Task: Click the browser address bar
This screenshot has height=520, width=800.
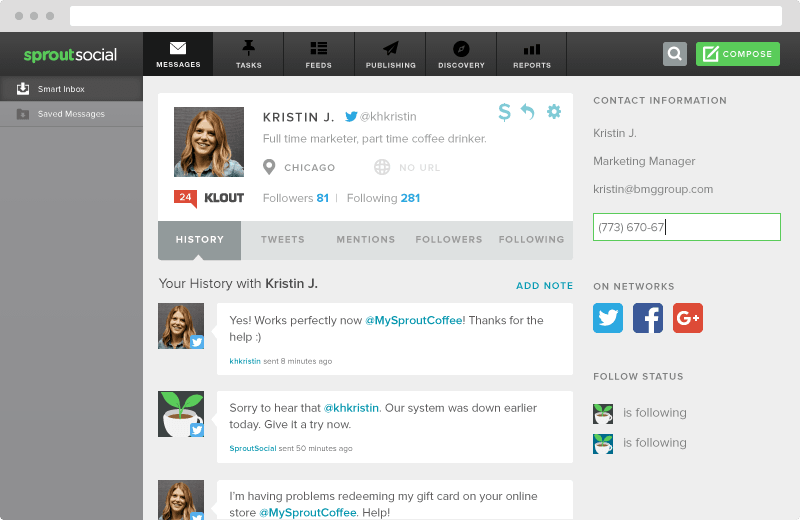Action: tap(426, 16)
